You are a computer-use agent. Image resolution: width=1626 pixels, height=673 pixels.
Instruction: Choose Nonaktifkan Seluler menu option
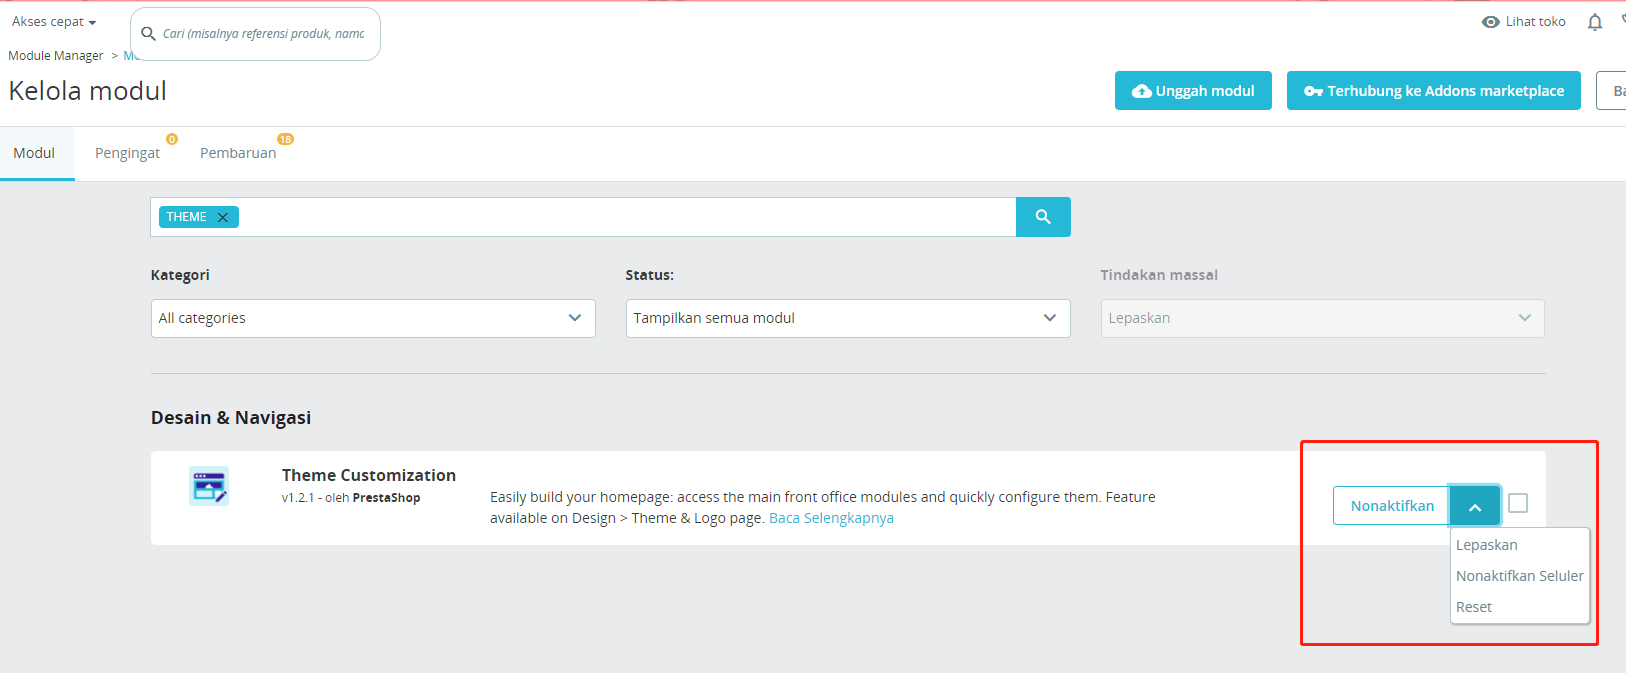[x=1519, y=576]
